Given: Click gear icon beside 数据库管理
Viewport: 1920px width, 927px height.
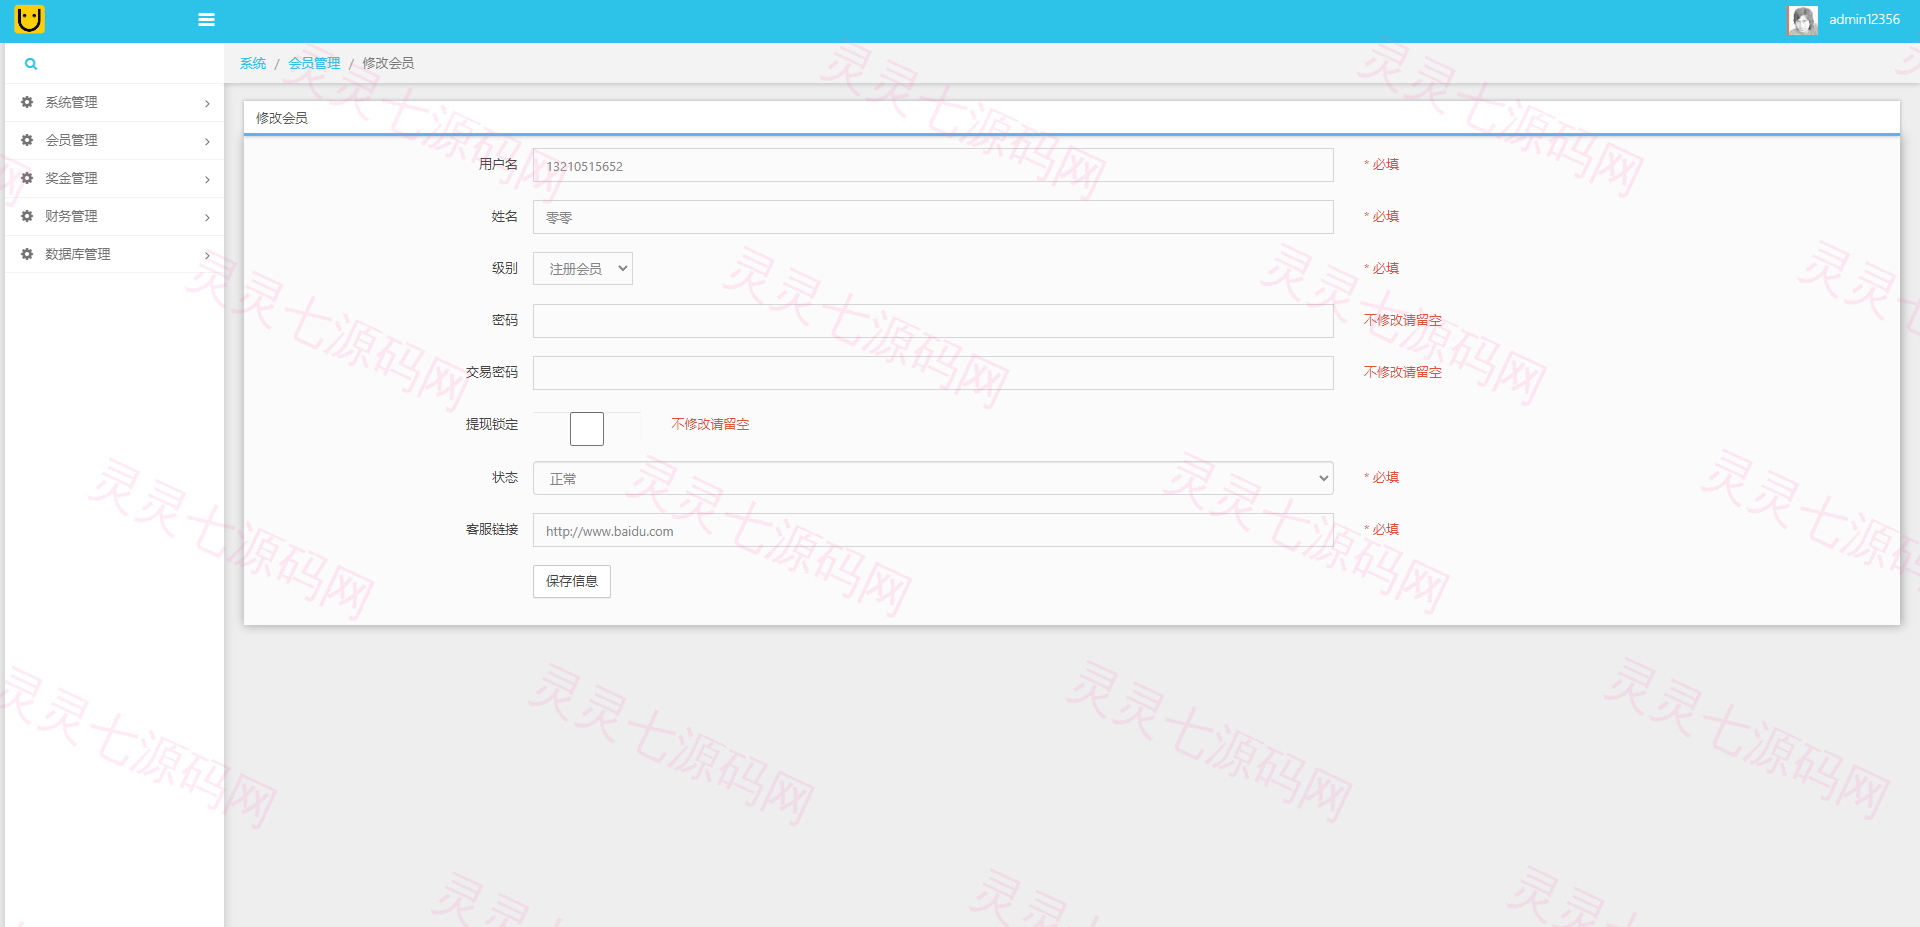Looking at the screenshot, I should 27,254.
